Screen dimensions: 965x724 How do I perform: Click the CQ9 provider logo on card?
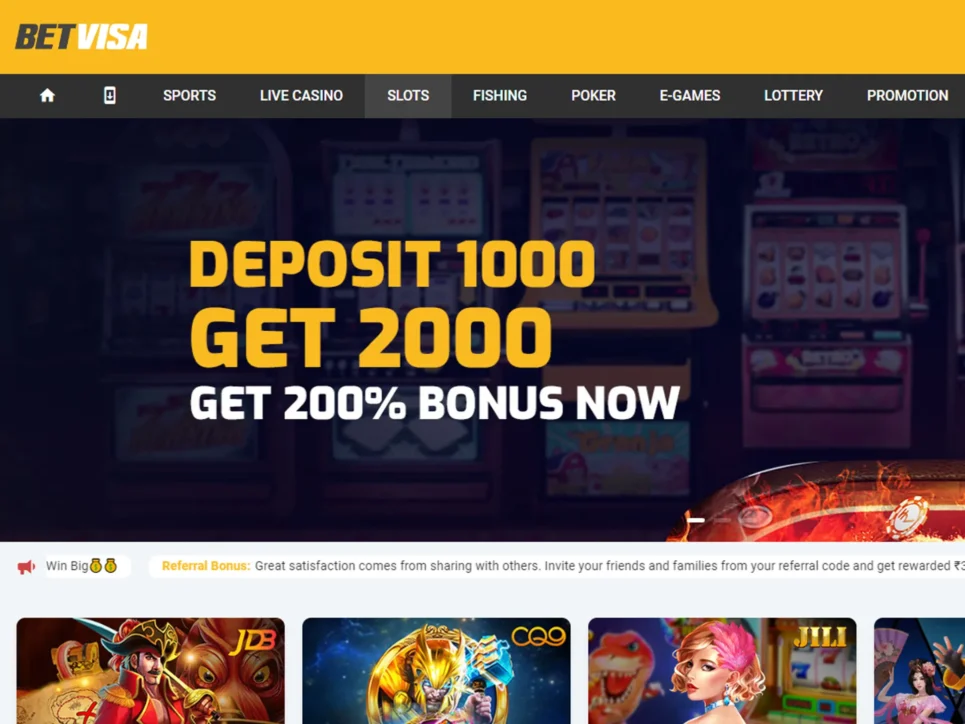(x=539, y=637)
